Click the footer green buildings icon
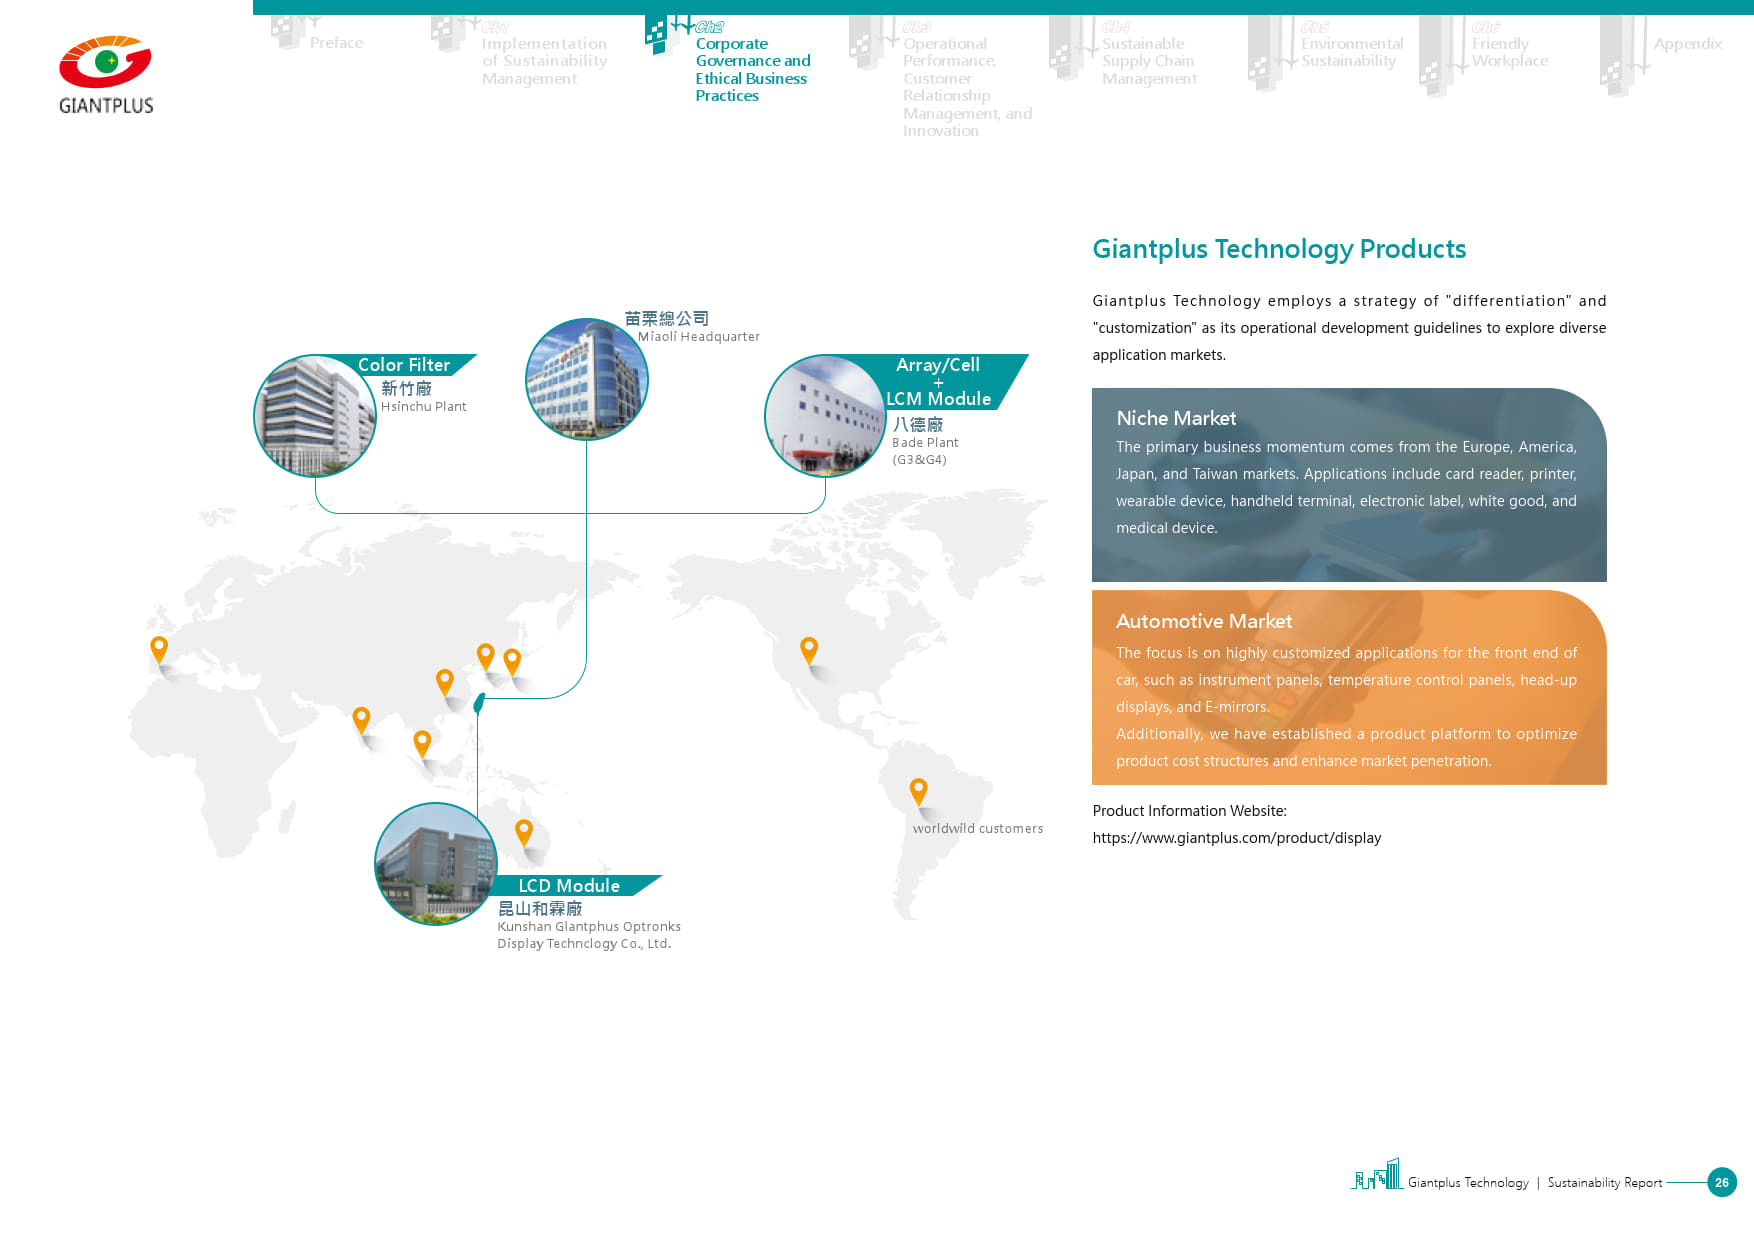This screenshot has height=1240, width=1754. point(1377,1175)
